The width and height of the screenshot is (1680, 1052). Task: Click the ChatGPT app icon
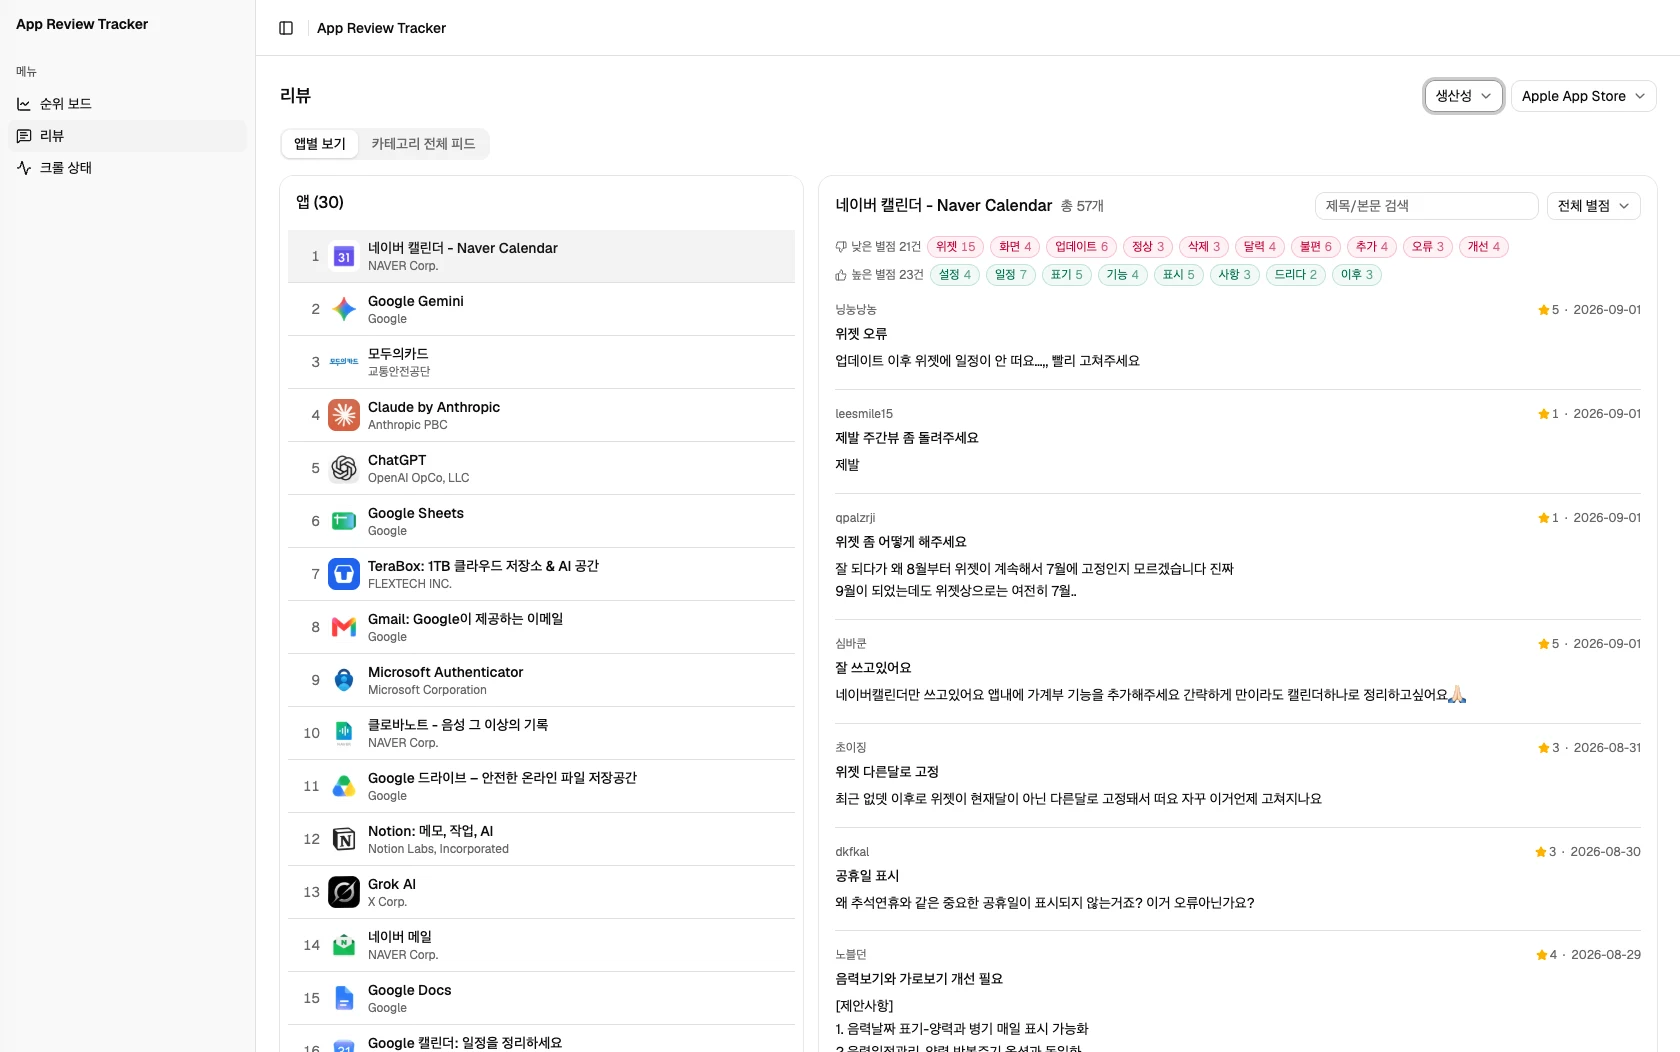(344, 468)
